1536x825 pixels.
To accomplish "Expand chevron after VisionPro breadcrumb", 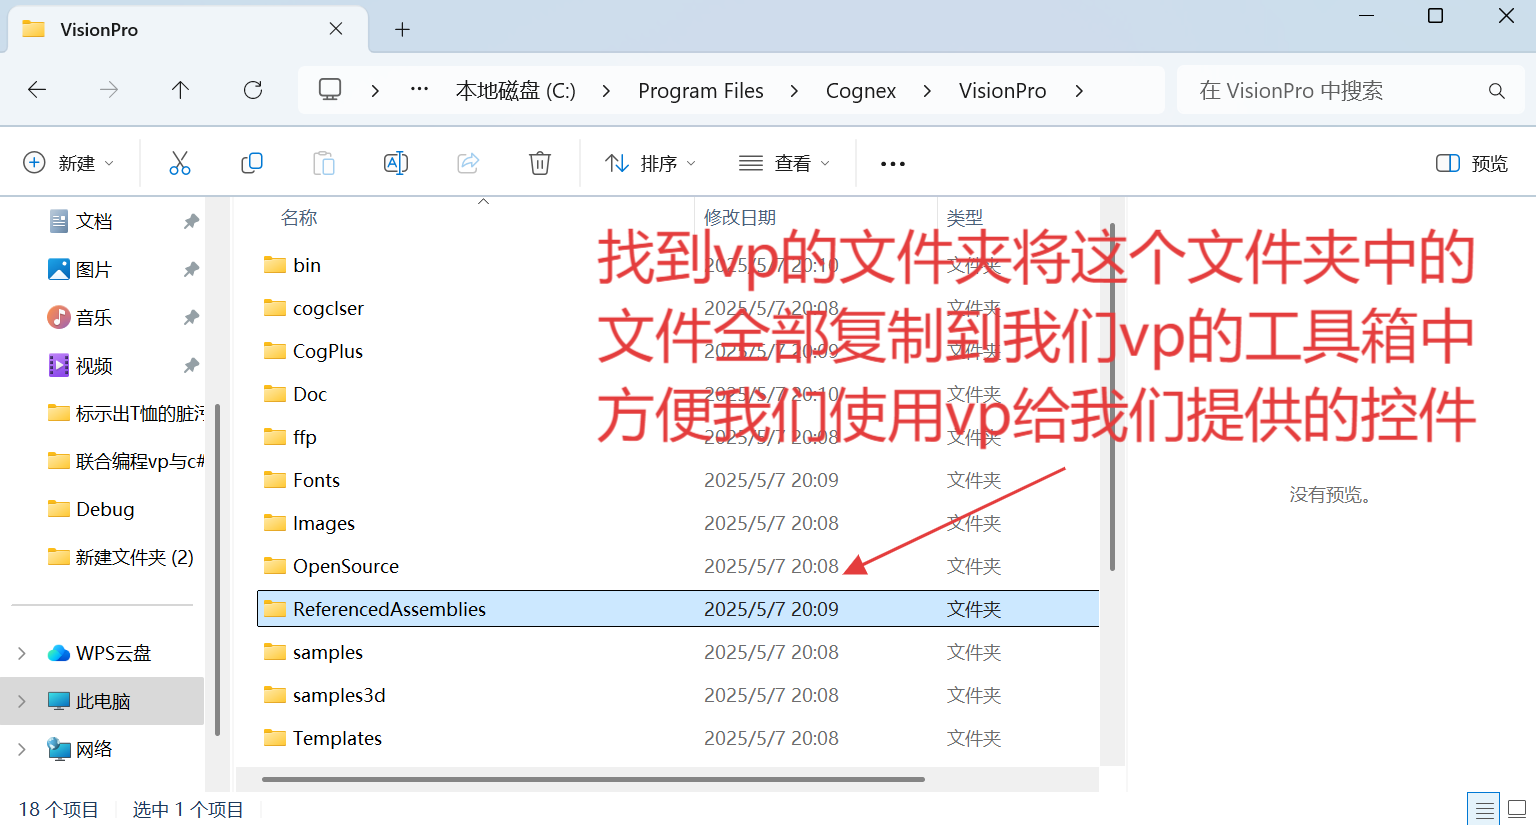I will tap(1079, 91).
